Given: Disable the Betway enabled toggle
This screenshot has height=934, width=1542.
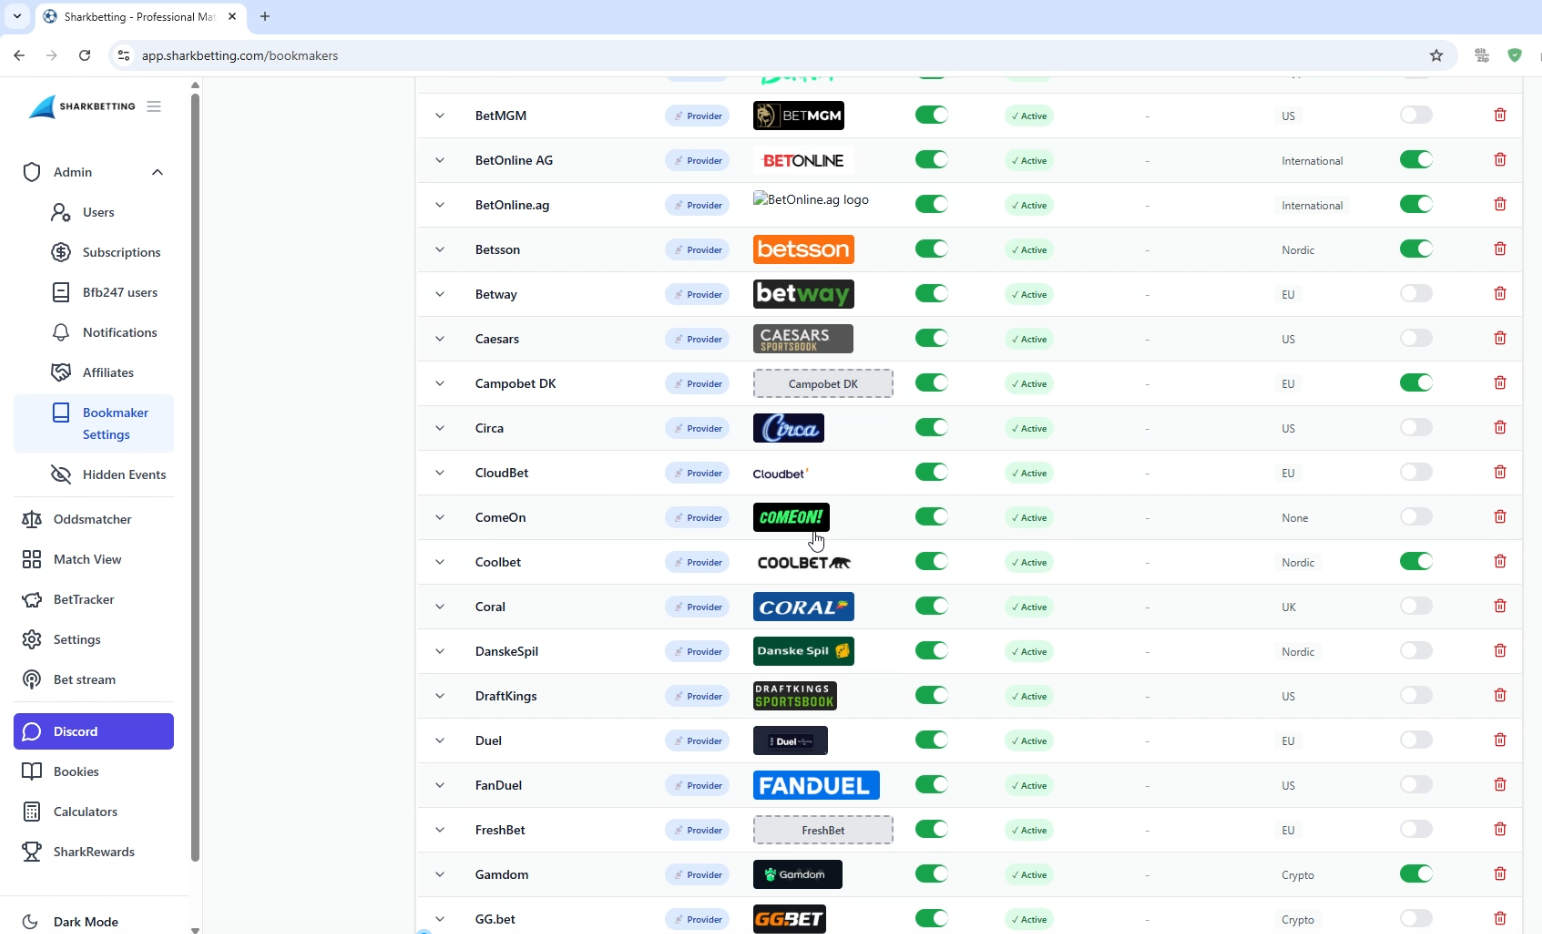Looking at the screenshot, I should [931, 294].
